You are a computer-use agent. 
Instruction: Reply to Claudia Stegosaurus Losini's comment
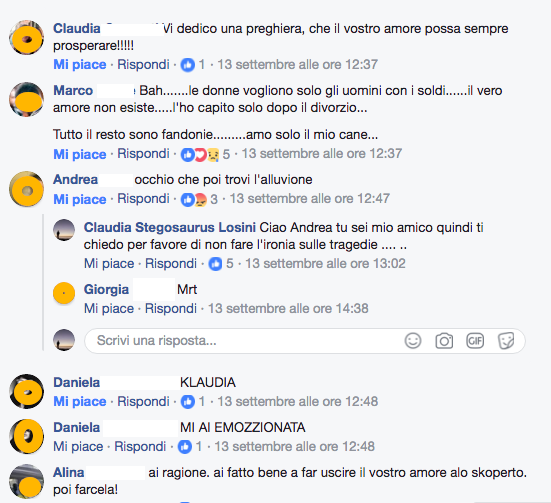pyautogui.click(x=171, y=264)
